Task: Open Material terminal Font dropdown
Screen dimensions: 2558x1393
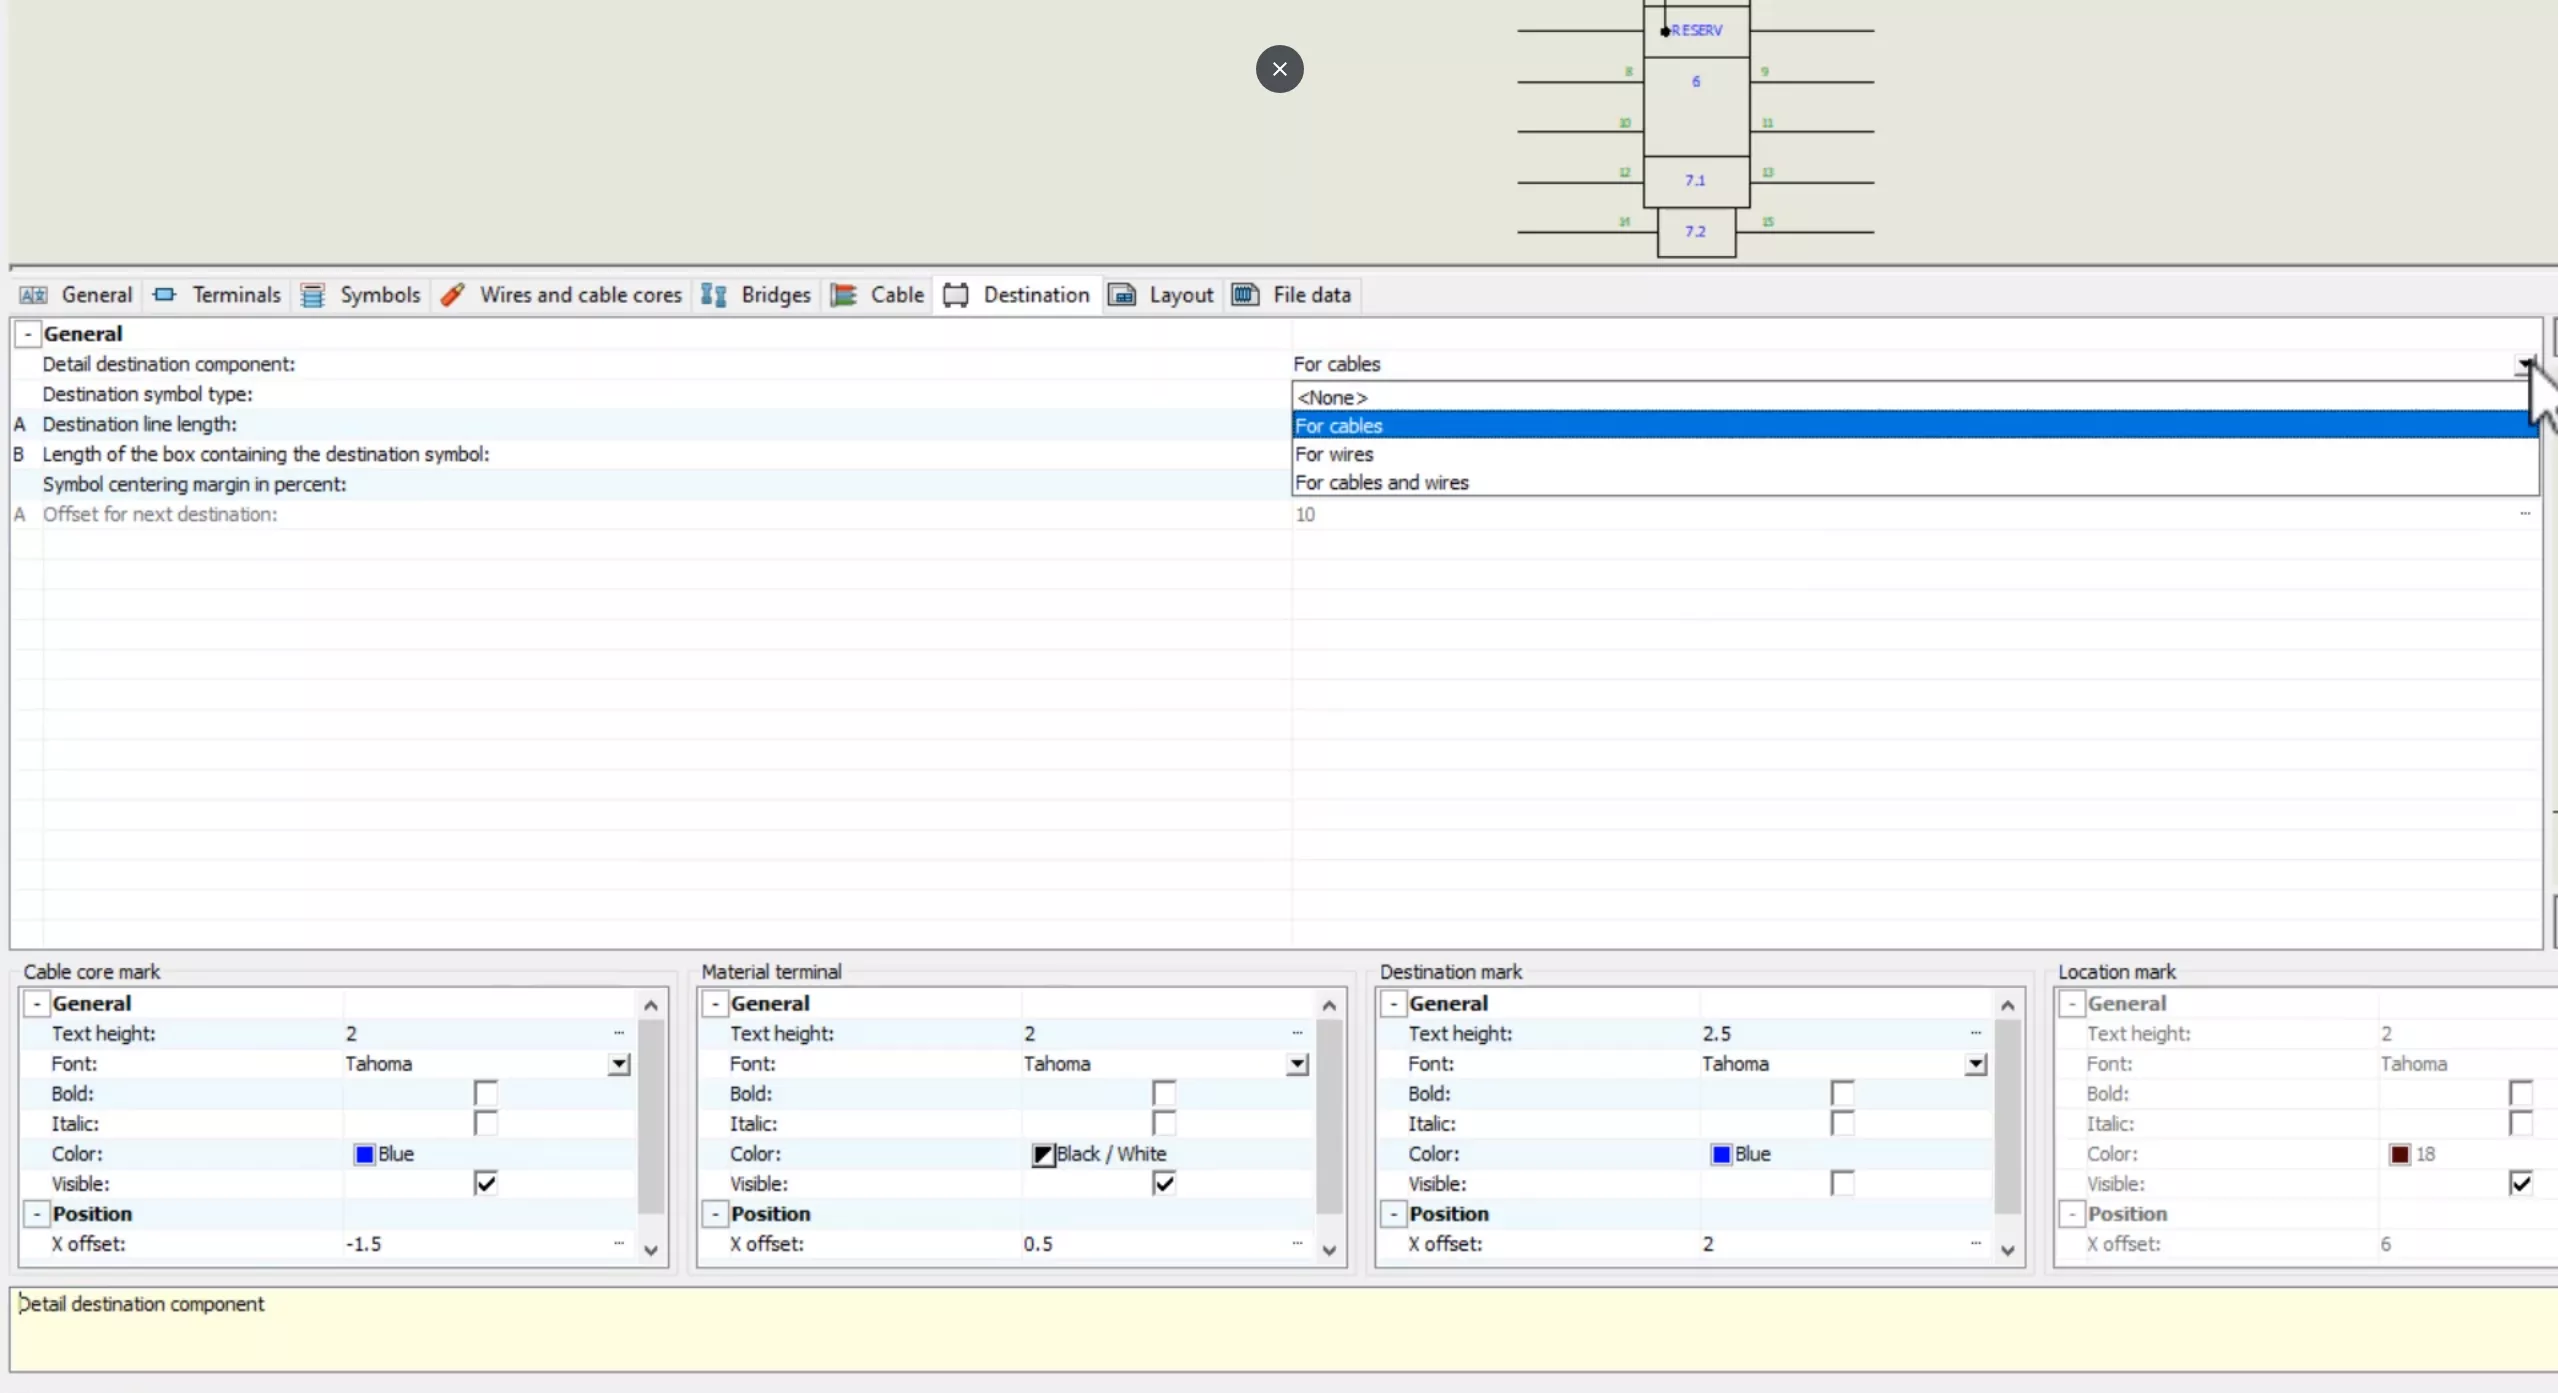Action: pyautogui.click(x=1297, y=1064)
